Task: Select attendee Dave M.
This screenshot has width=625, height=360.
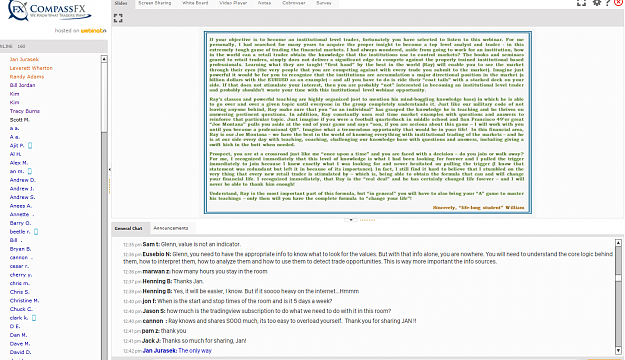Action: coord(19,344)
